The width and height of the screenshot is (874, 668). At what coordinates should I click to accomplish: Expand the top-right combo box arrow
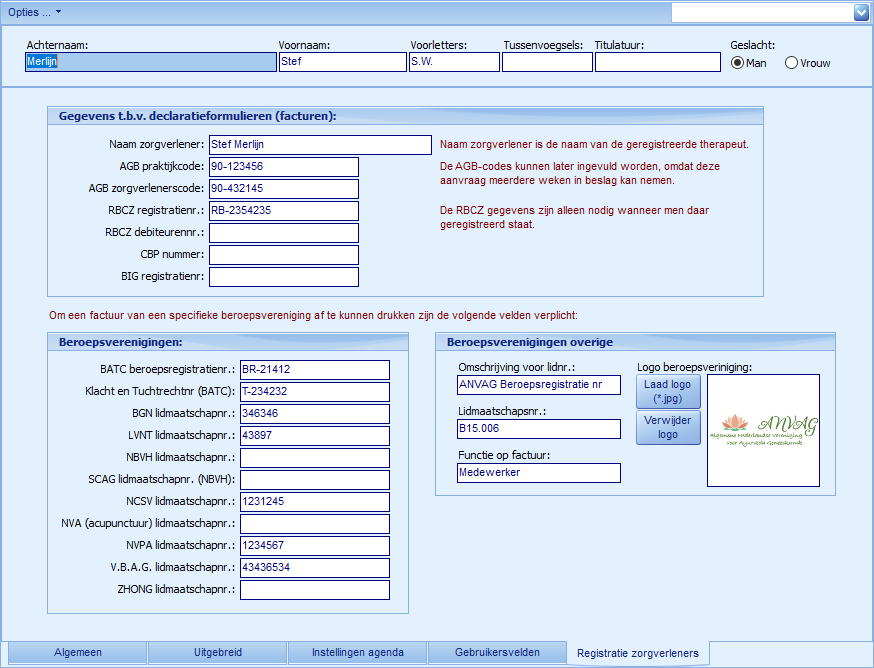[x=861, y=12]
